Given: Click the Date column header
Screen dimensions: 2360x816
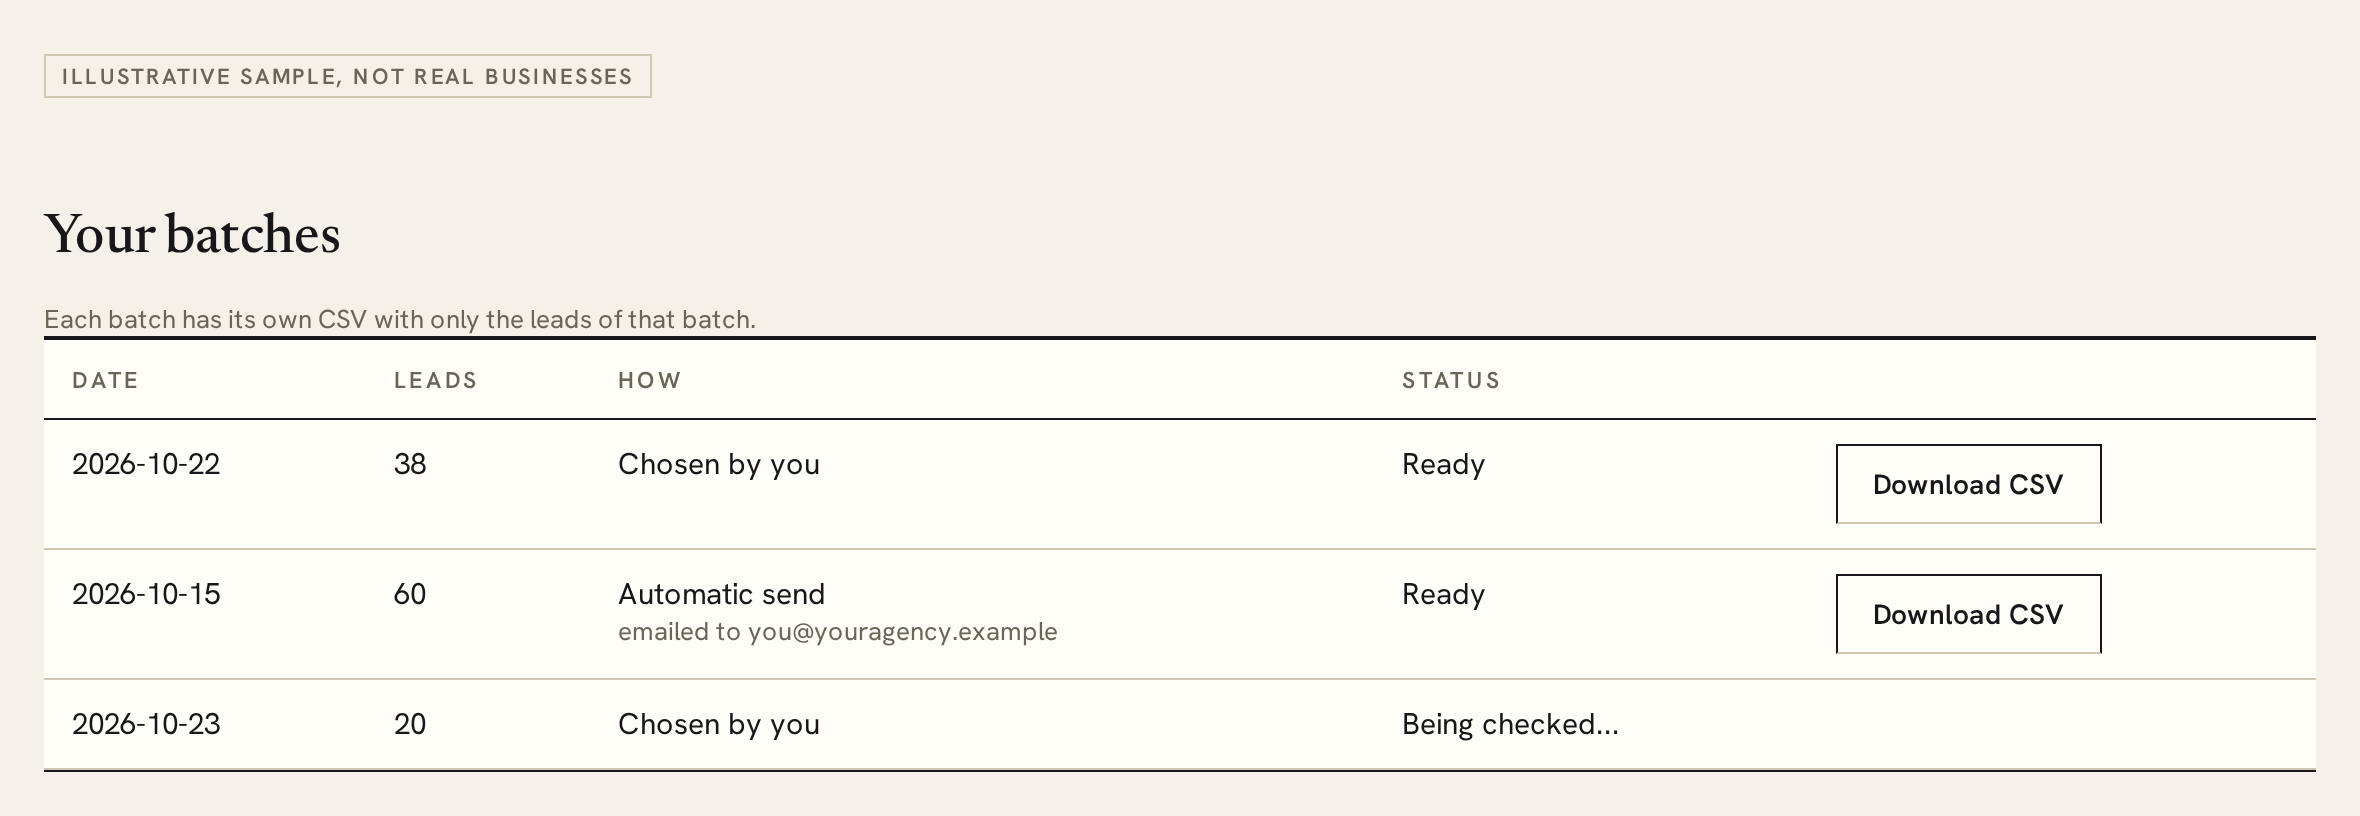Looking at the screenshot, I should coord(105,380).
